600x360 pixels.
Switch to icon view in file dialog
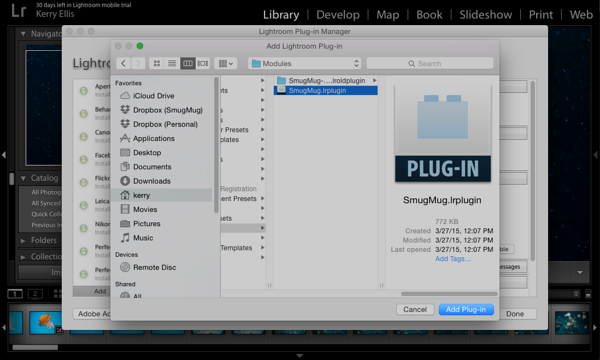click(157, 64)
